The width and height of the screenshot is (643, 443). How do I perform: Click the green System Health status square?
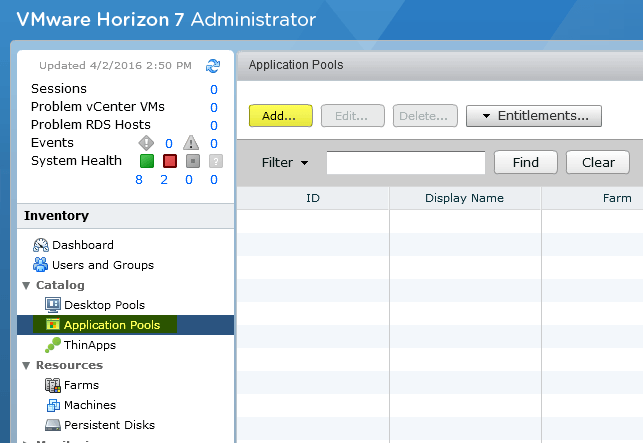coord(147,161)
